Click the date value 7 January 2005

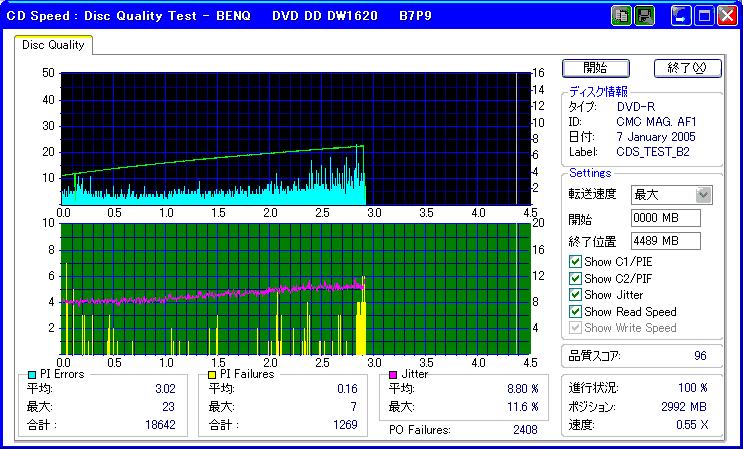point(656,137)
